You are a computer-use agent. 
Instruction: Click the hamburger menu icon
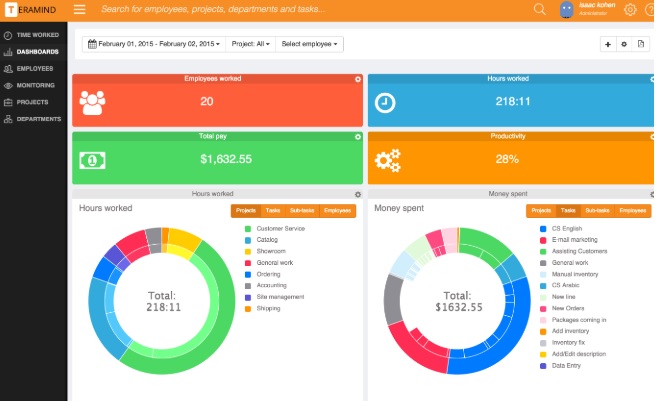[80, 9]
